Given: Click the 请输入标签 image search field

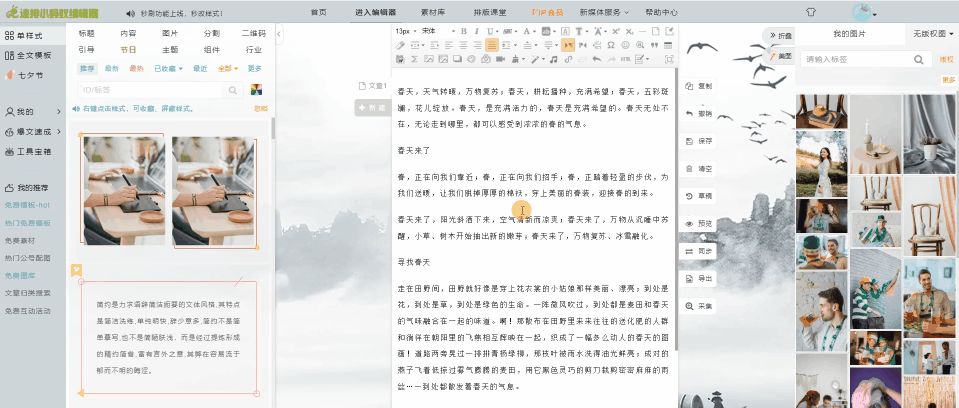Looking at the screenshot, I should [x=856, y=59].
